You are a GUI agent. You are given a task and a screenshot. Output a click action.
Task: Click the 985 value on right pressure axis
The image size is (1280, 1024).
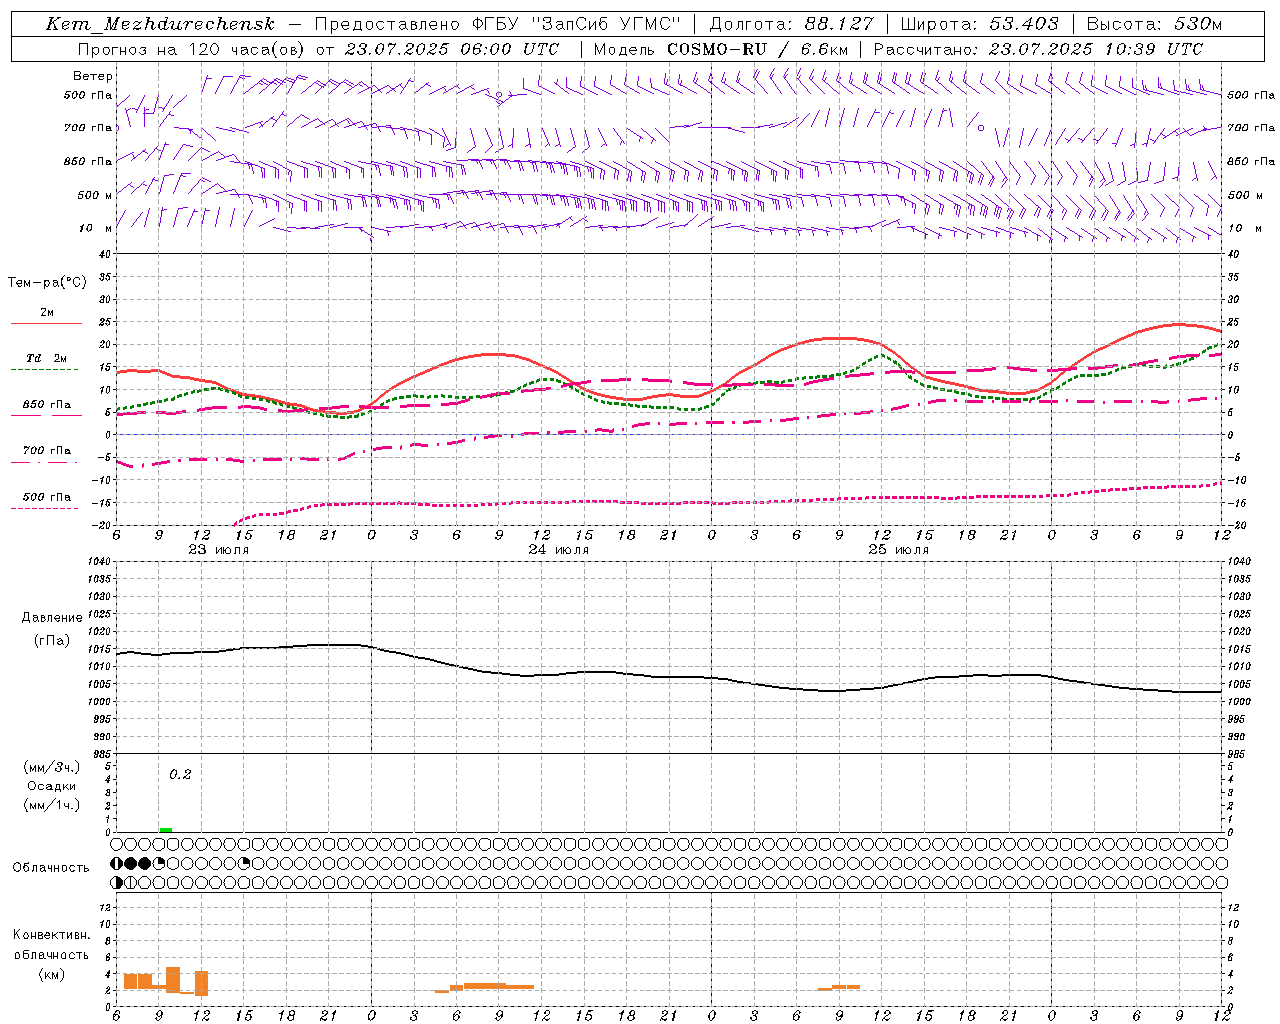click(1237, 754)
